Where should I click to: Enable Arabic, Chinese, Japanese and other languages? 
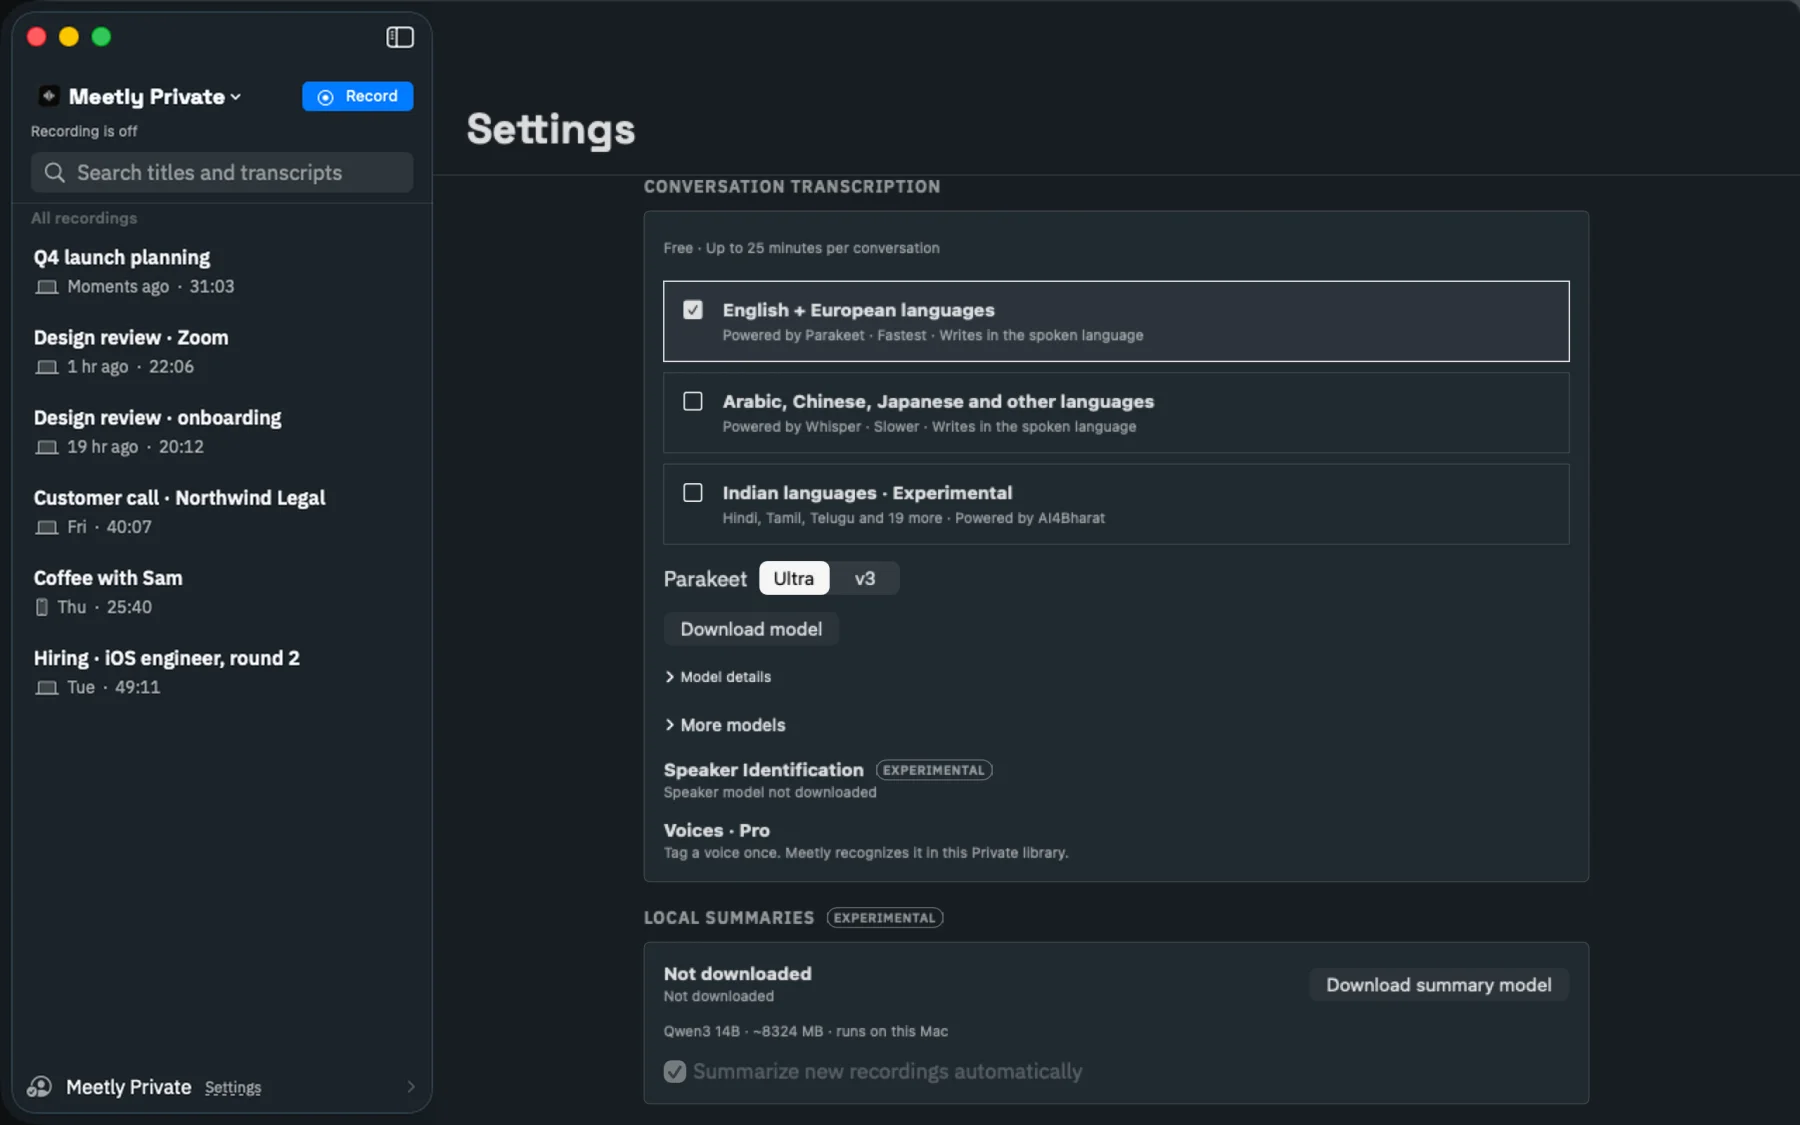(x=693, y=401)
